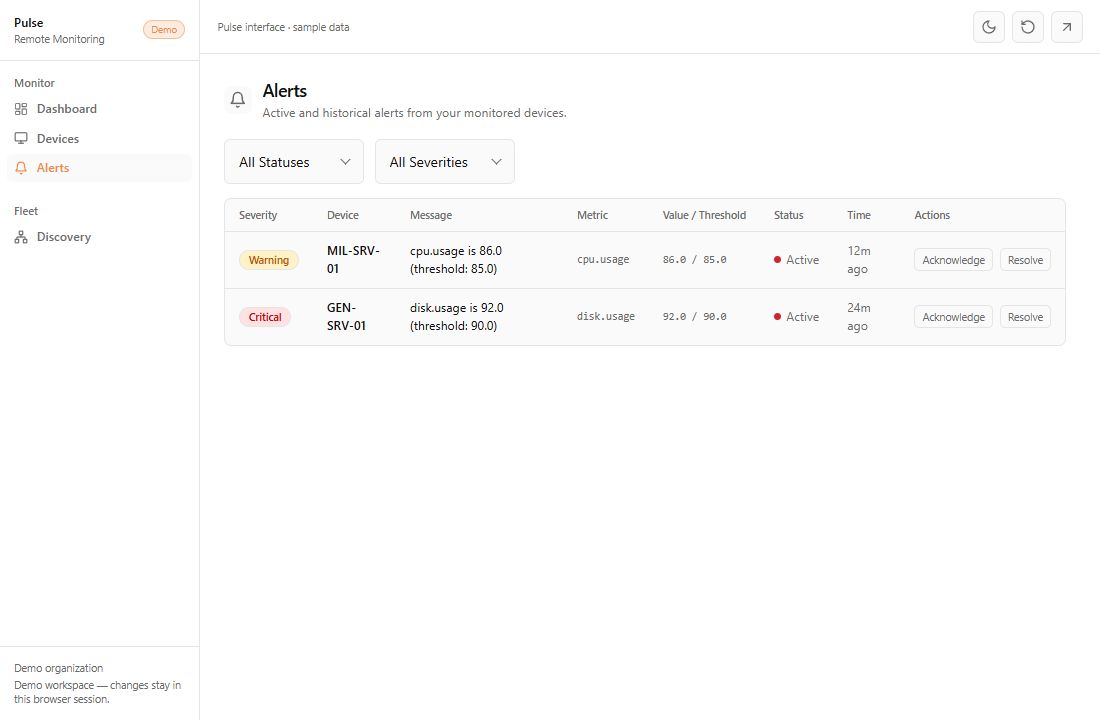Click message 'cpu.usage is 86.0 (threshold: 85.0)'
Image resolution: width=1100 pixels, height=720 pixels.
[456, 260]
